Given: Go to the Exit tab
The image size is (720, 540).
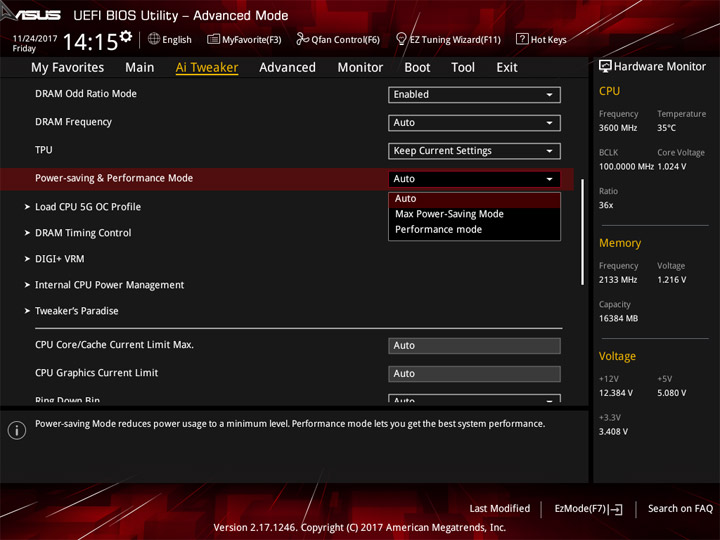Looking at the screenshot, I should (x=507, y=68).
